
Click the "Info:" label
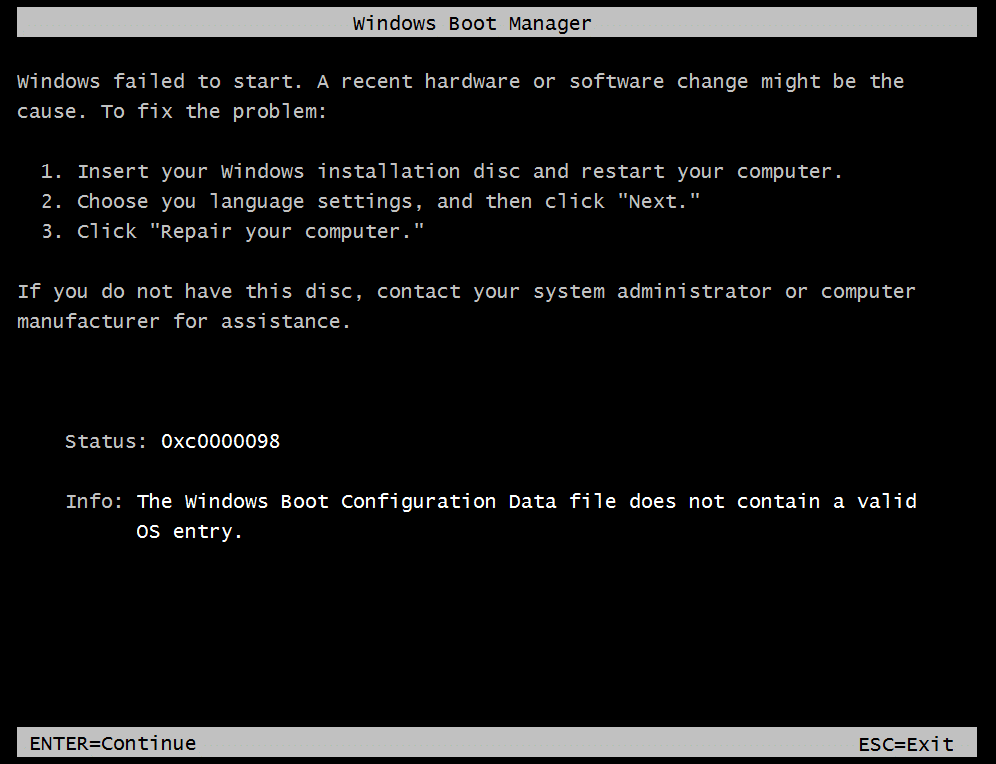pyautogui.click(x=95, y=501)
